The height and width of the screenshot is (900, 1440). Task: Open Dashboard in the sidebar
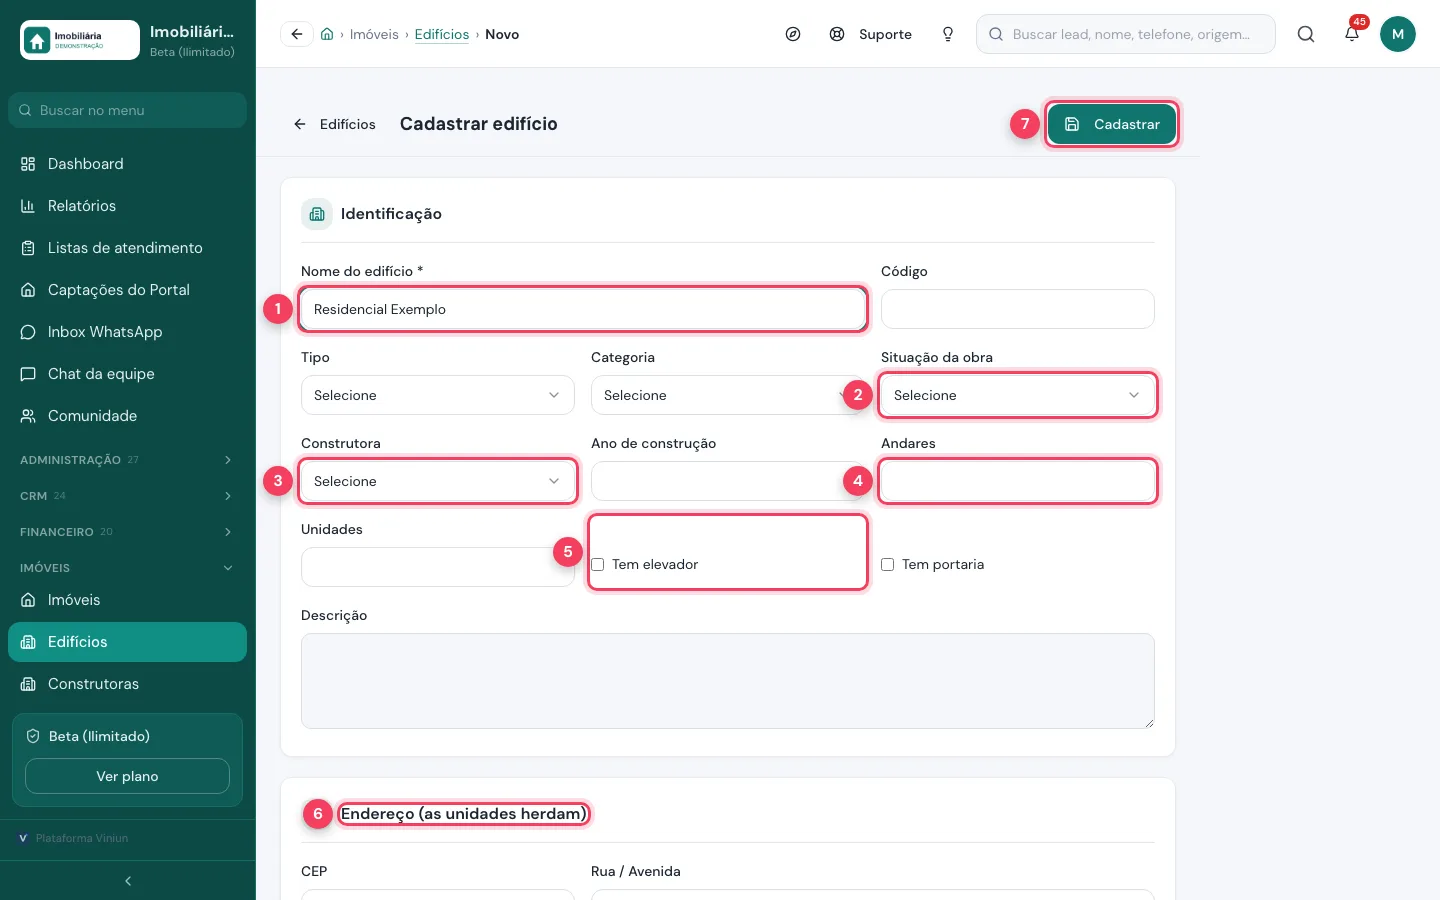pos(127,164)
